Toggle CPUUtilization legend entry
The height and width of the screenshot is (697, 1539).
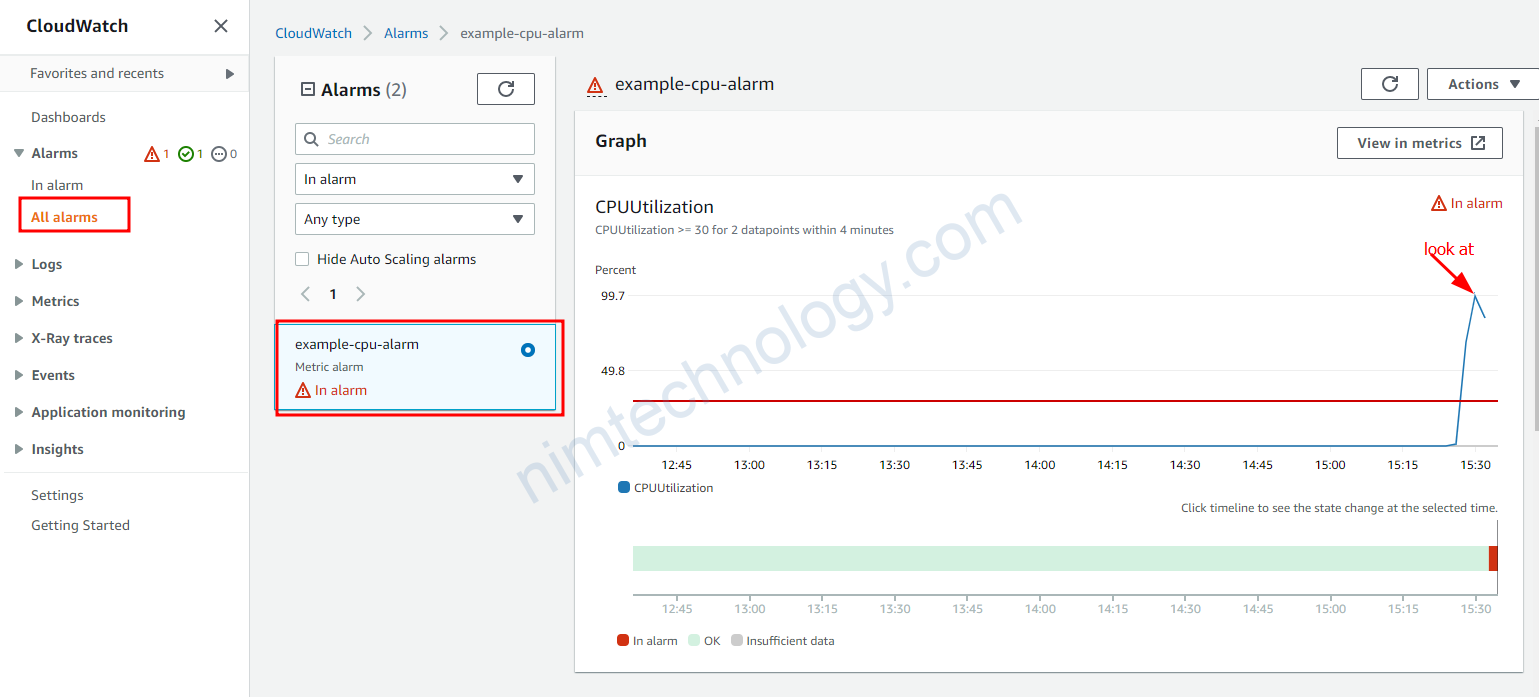666,488
